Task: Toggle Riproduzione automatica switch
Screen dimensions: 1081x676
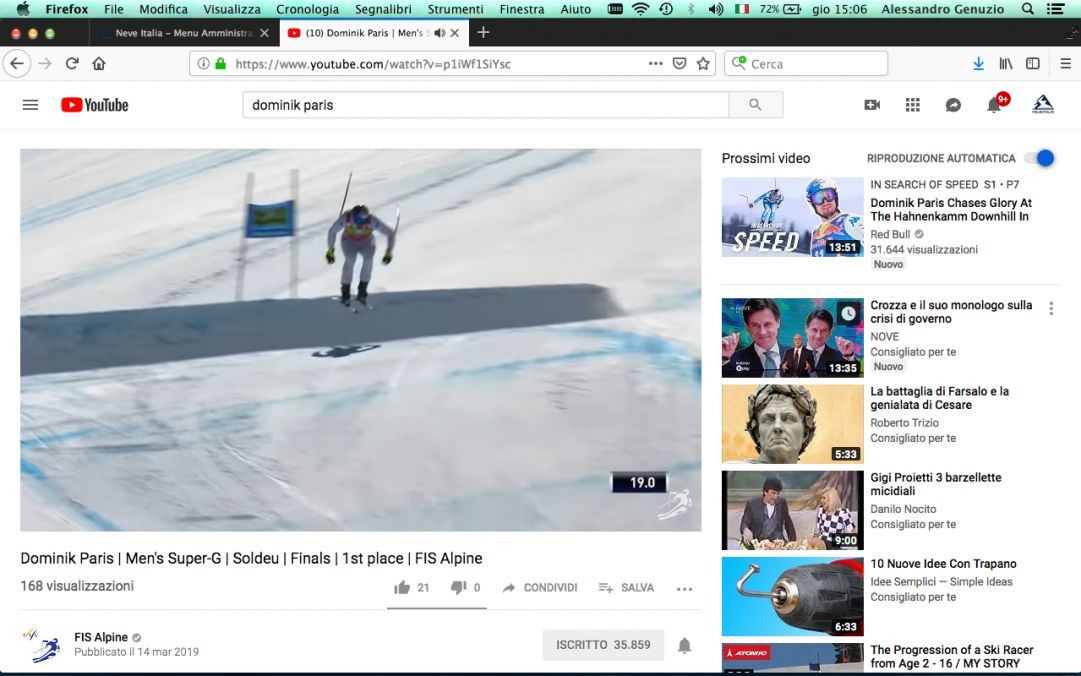Action: coord(1040,158)
